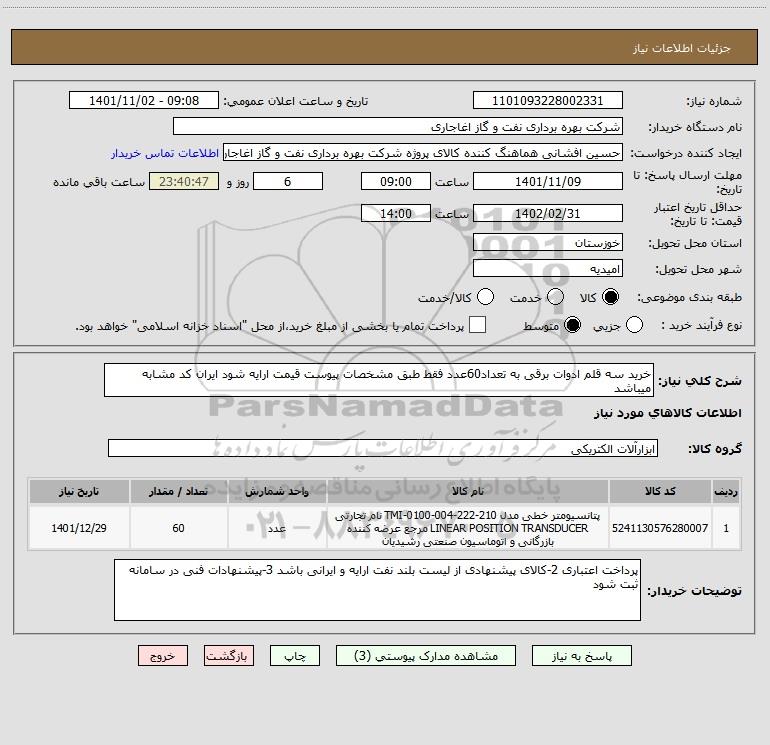Click the نام کالا column header
Viewport: 770px width, 745px height.
(x=468, y=491)
